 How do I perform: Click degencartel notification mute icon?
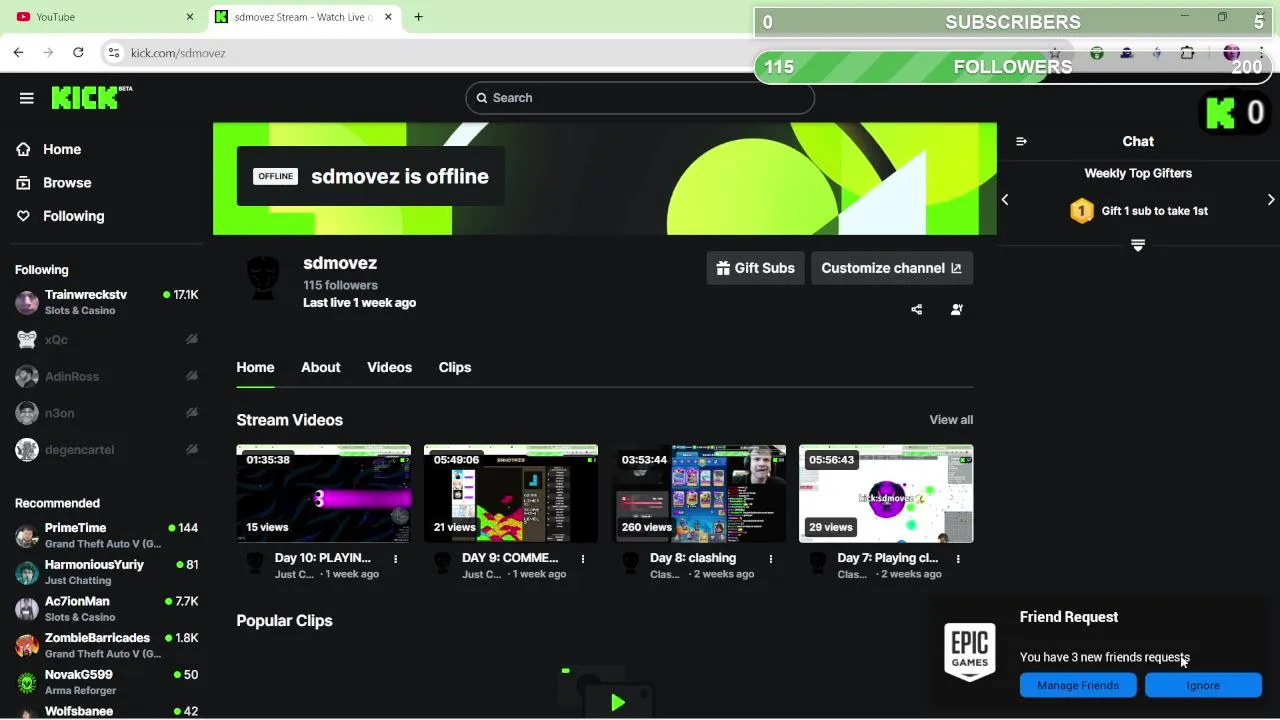click(x=191, y=450)
